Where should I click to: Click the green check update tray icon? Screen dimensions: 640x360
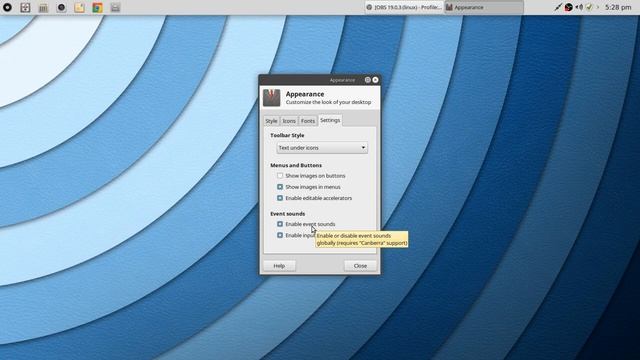pos(589,7)
